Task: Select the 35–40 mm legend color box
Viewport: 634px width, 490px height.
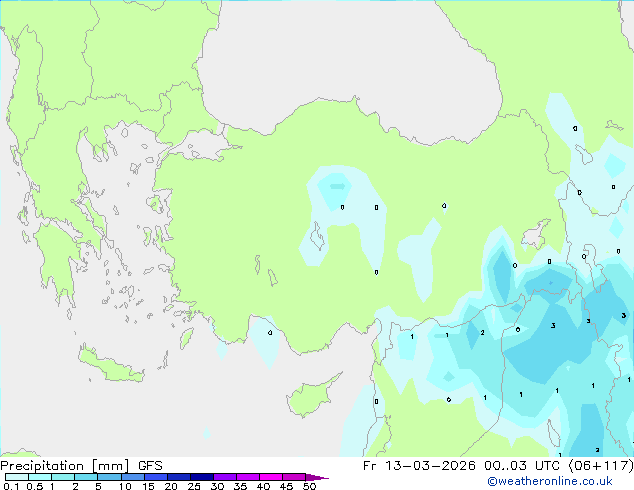Action: pos(247,477)
